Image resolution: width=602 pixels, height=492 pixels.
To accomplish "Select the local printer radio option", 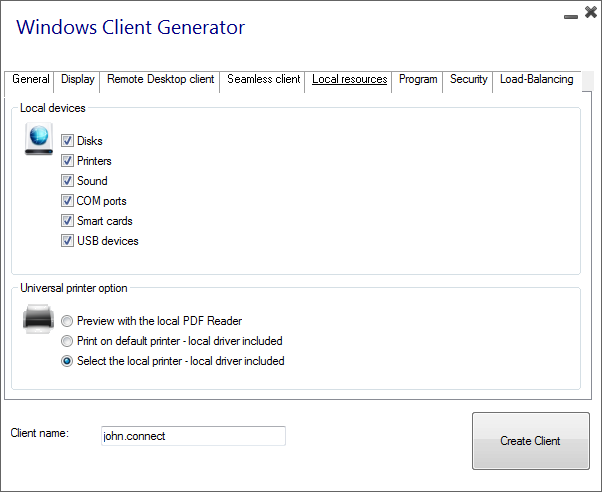I will click(x=67, y=361).
